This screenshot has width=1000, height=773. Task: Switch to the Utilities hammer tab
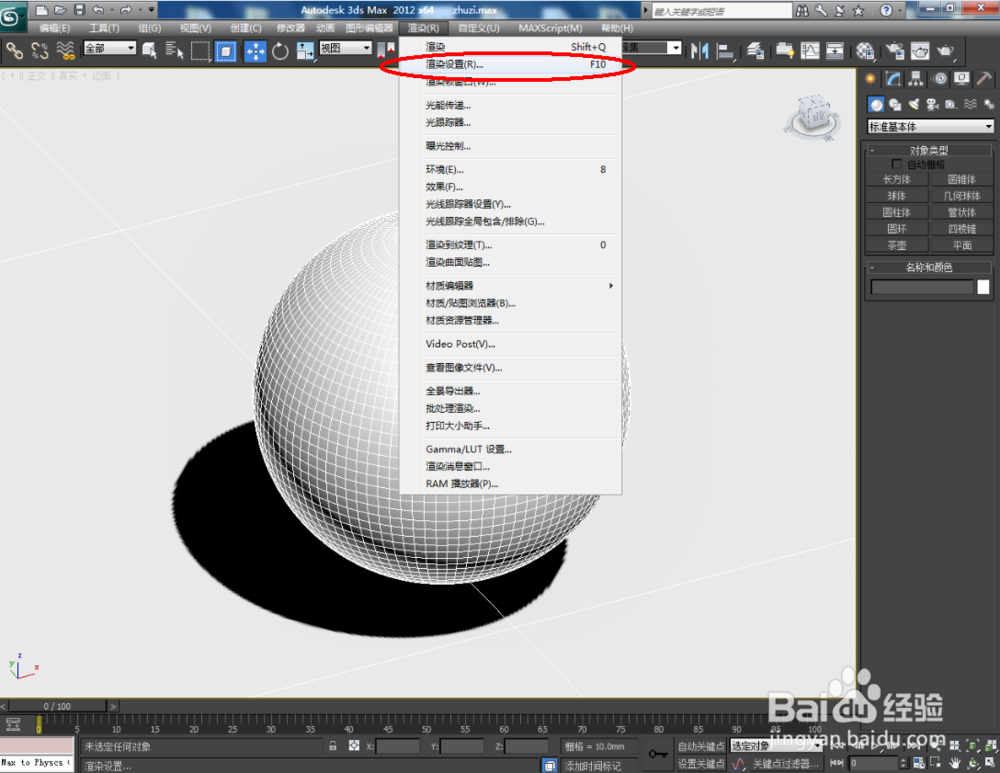(x=984, y=78)
